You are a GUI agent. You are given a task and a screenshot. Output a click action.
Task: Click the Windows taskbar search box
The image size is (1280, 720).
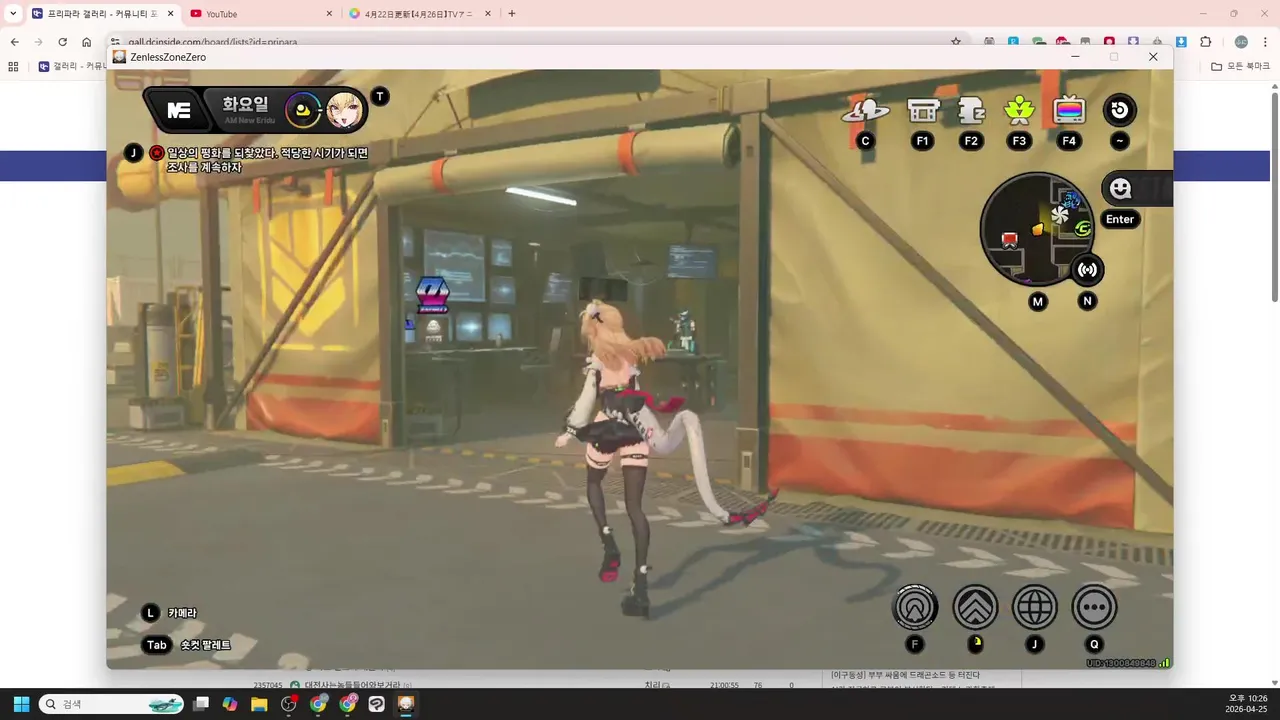[x=113, y=704]
